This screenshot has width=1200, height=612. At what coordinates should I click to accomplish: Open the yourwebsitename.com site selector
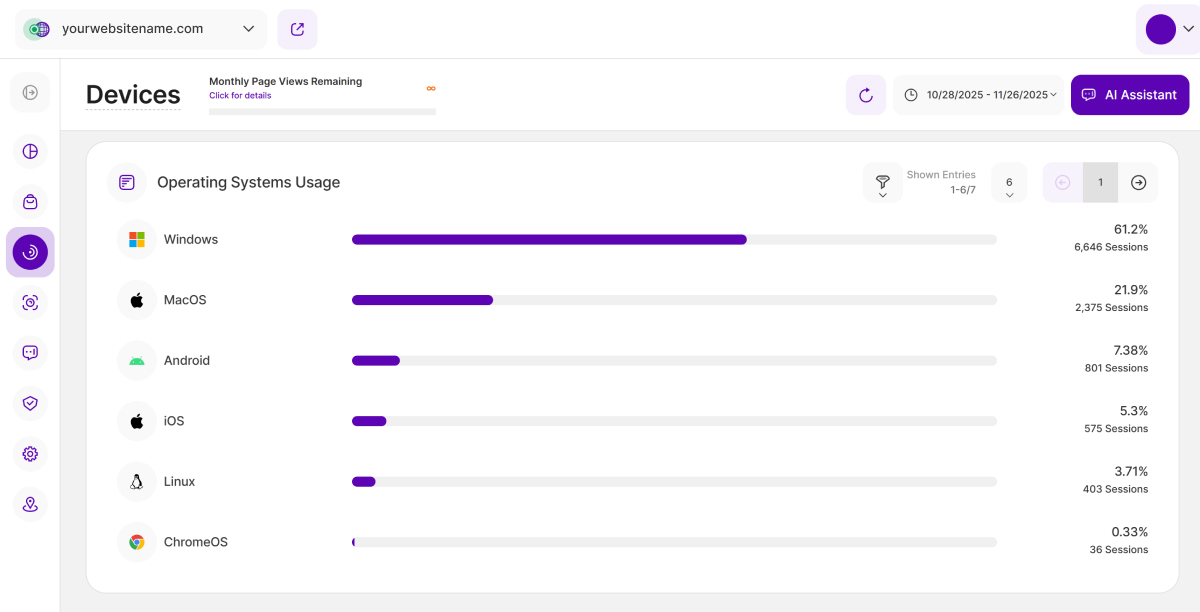tap(141, 29)
